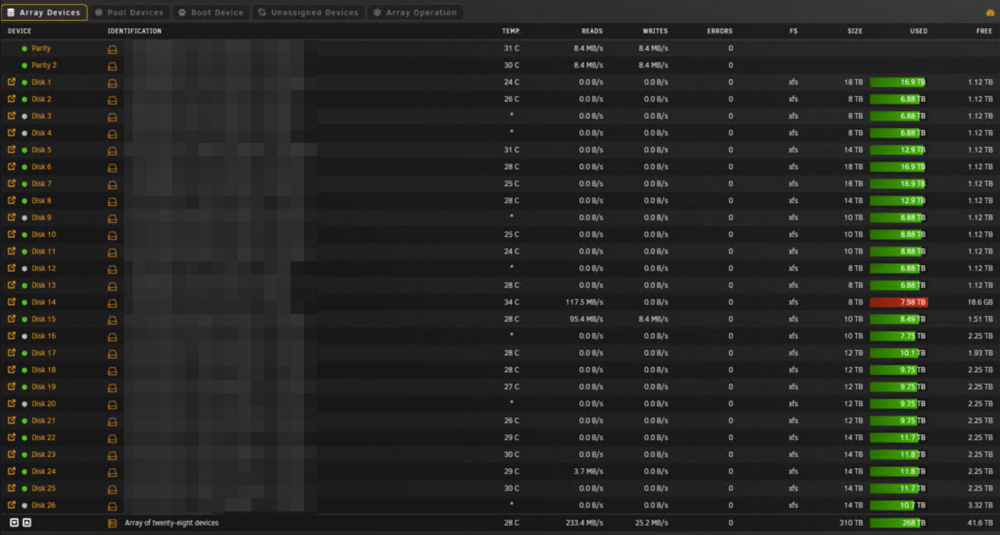This screenshot has width=1000, height=535.
Task: Click the Disk 14 browse external-link icon
Action: click(x=11, y=302)
